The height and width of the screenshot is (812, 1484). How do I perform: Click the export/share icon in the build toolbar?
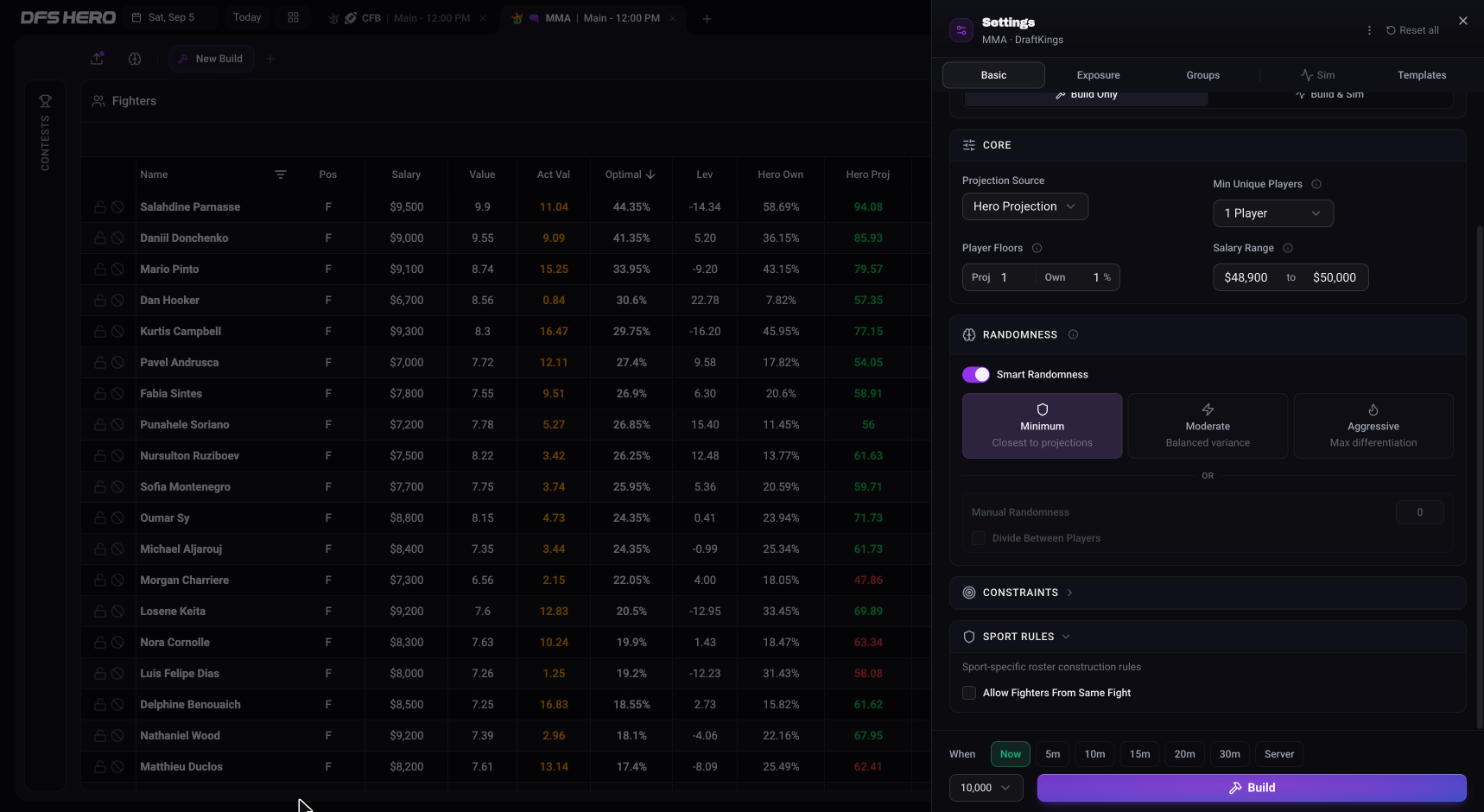point(98,58)
